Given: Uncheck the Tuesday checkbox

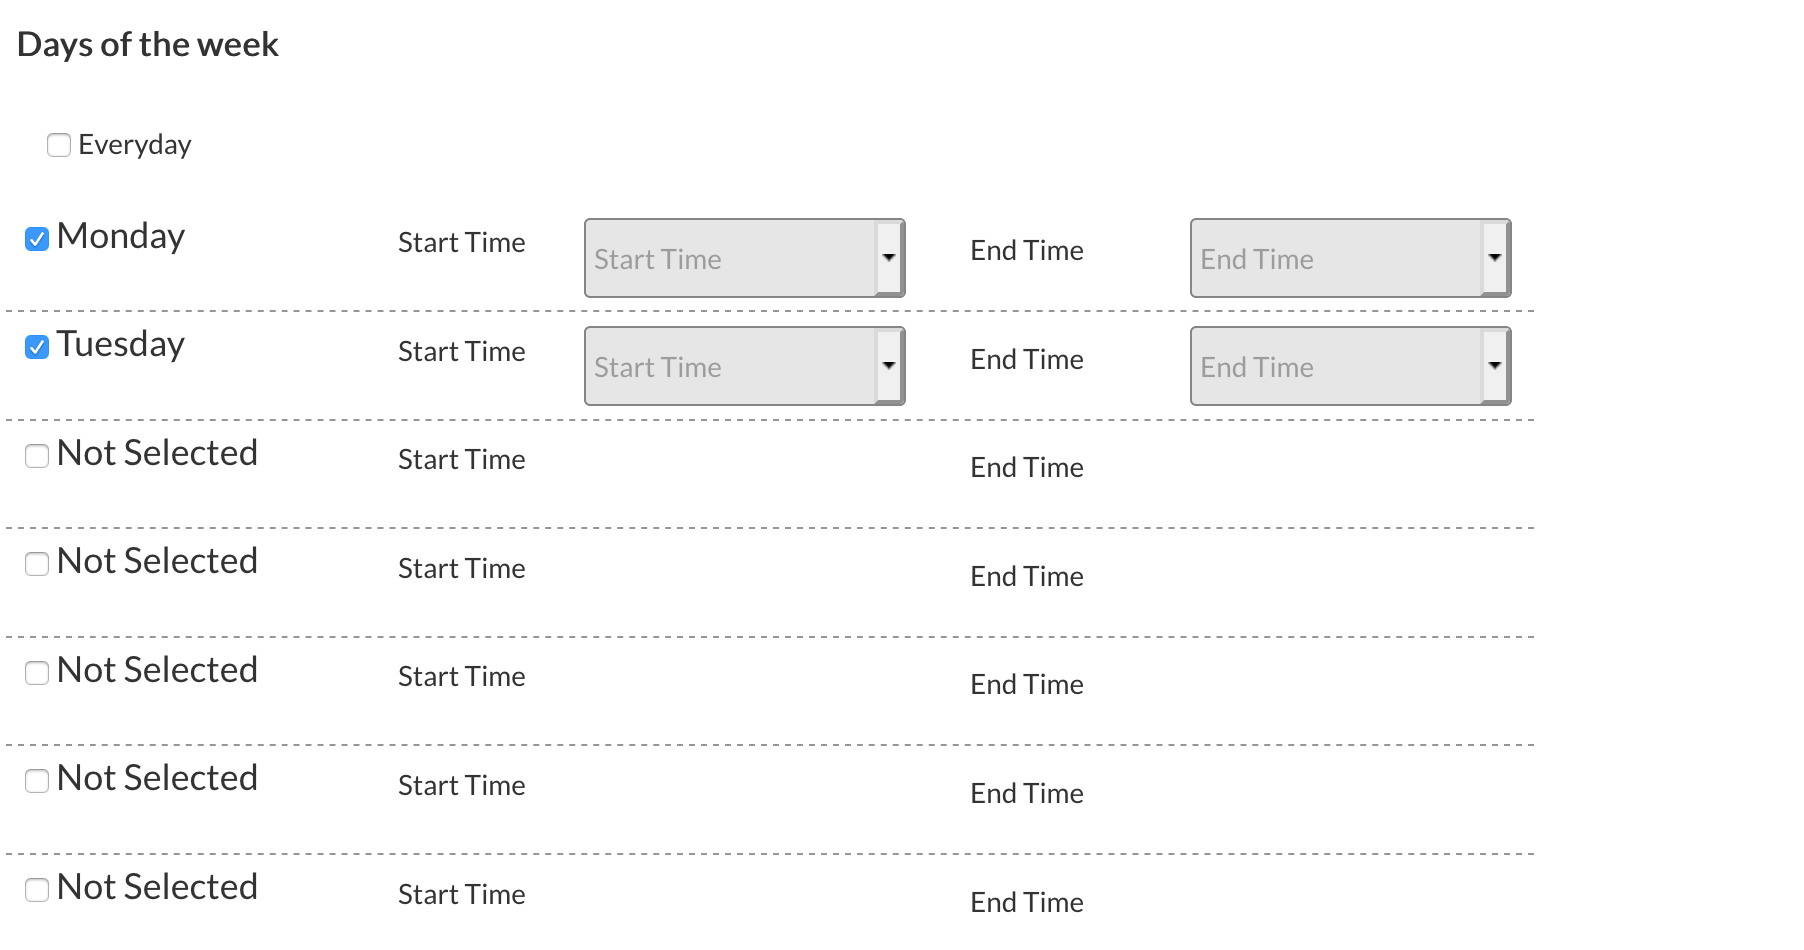Looking at the screenshot, I should coord(36,346).
